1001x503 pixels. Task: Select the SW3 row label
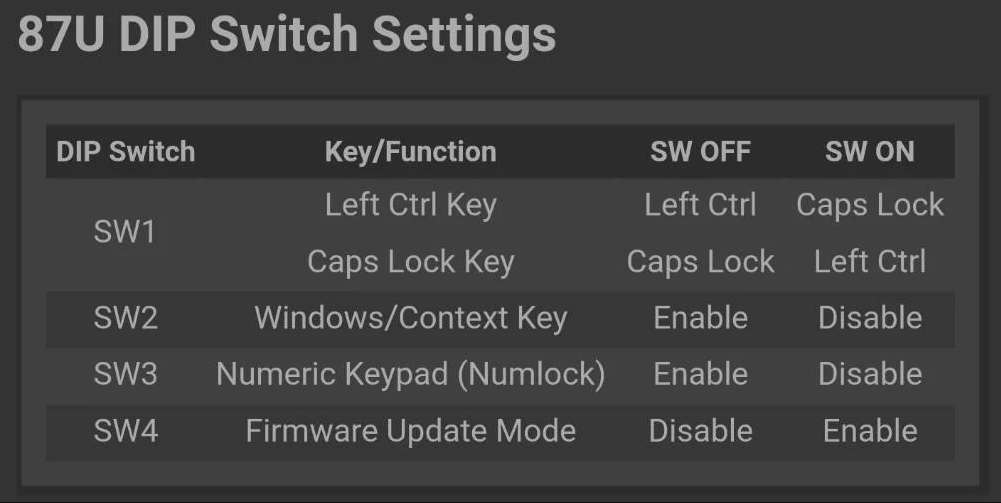click(x=126, y=374)
